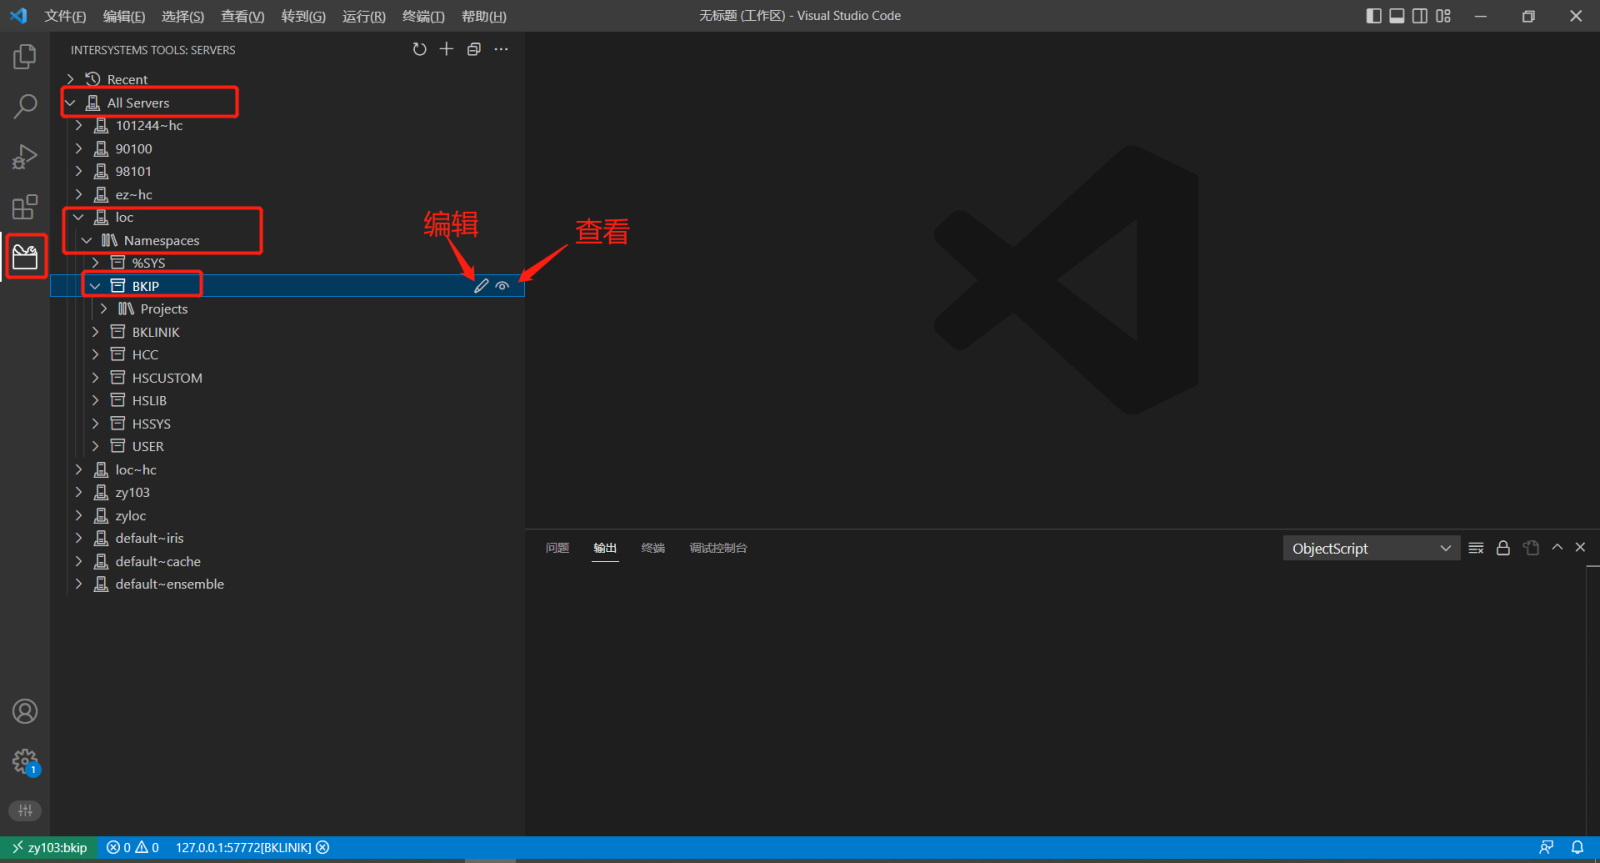
Task: Open the ObjectScript output channel dropdown
Action: coord(1370,548)
